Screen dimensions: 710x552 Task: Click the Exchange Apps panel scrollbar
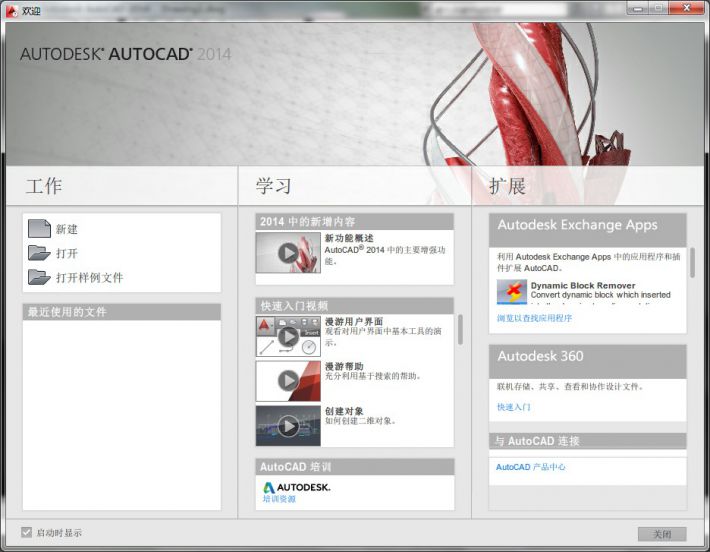pos(692,263)
